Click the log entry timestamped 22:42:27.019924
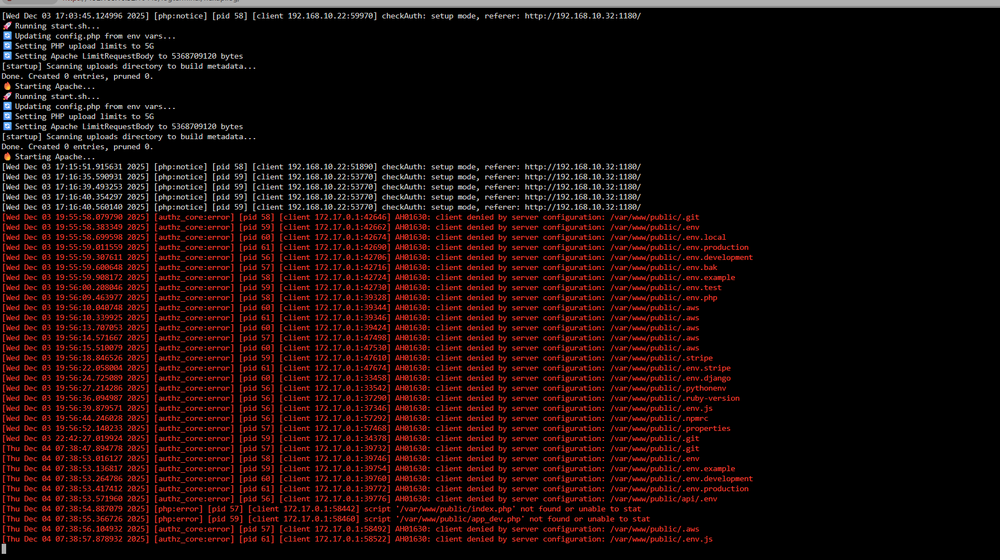Image resolution: width=1000 pixels, height=560 pixels. [351, 438]
